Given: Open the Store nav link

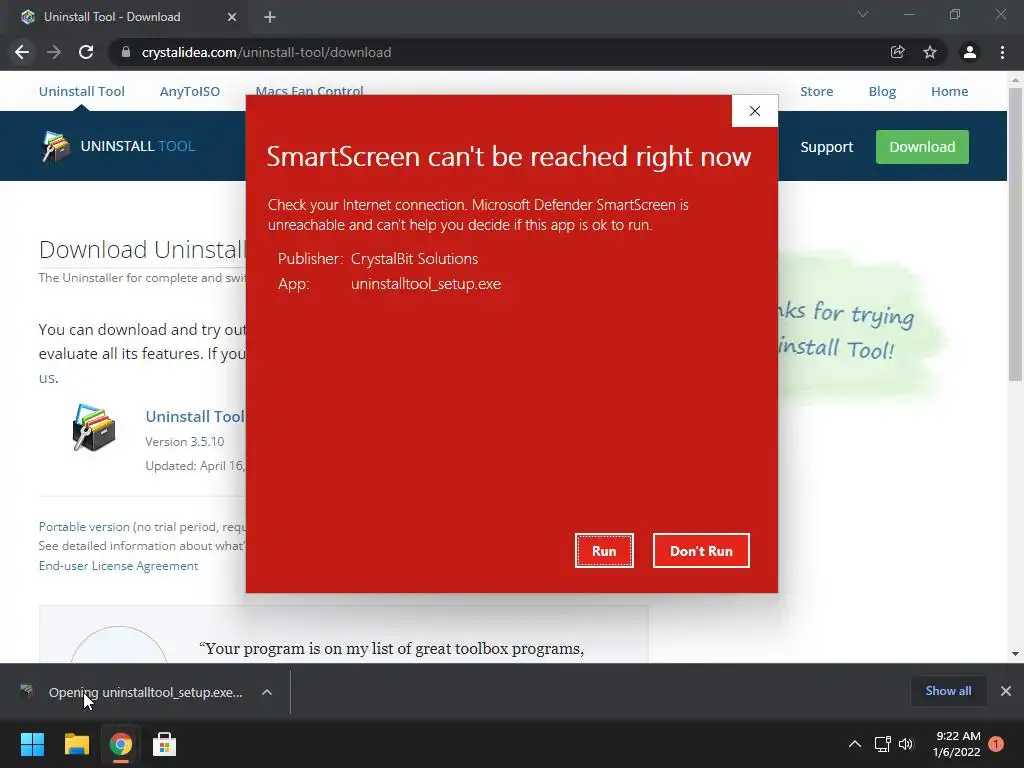Looking at the screenshot, I should coord(817,91).
